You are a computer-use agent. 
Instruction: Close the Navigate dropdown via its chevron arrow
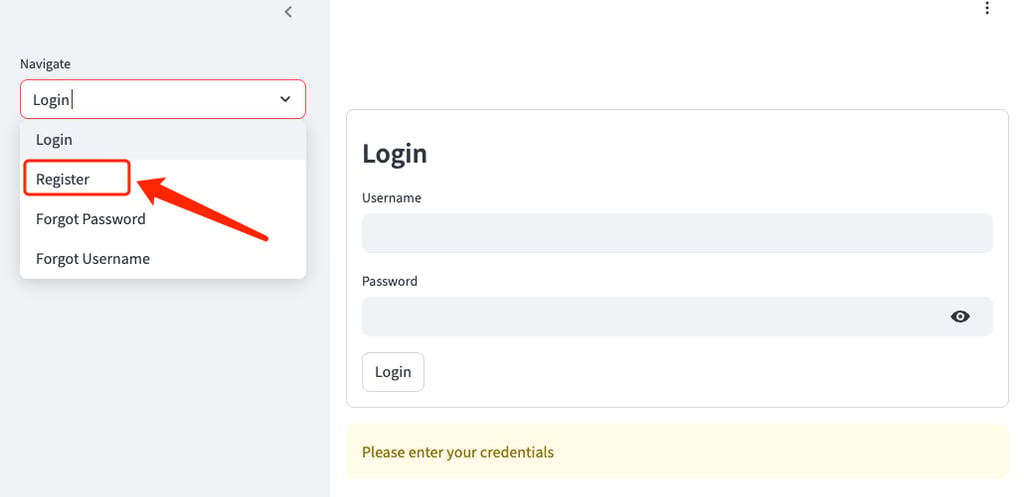click(285, 99)
